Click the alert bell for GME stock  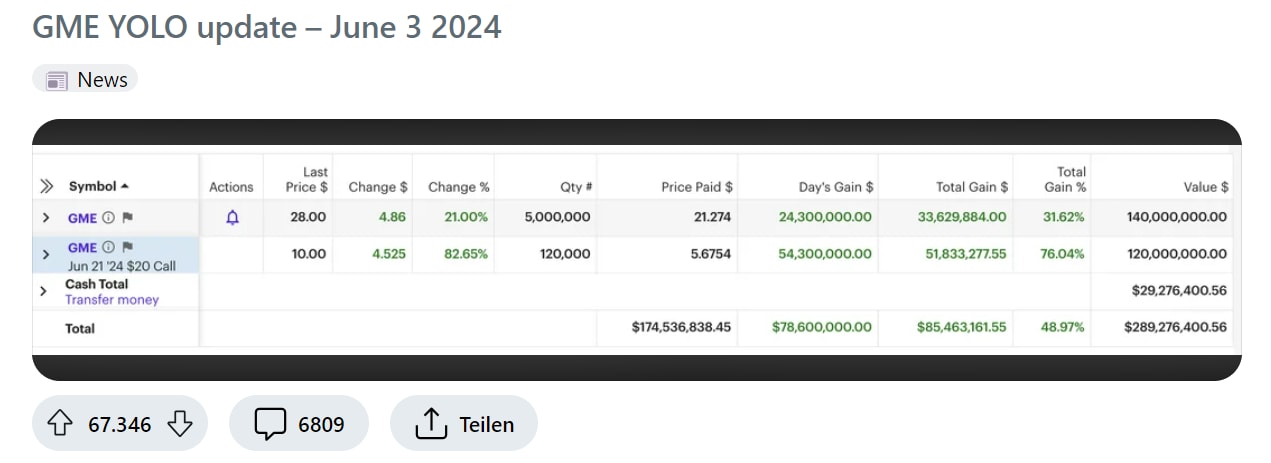232,217
